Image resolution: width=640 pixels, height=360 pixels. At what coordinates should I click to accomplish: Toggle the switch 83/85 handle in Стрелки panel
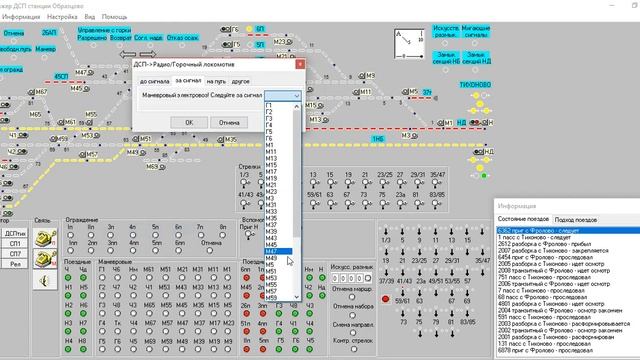click(x=436, y=203)
